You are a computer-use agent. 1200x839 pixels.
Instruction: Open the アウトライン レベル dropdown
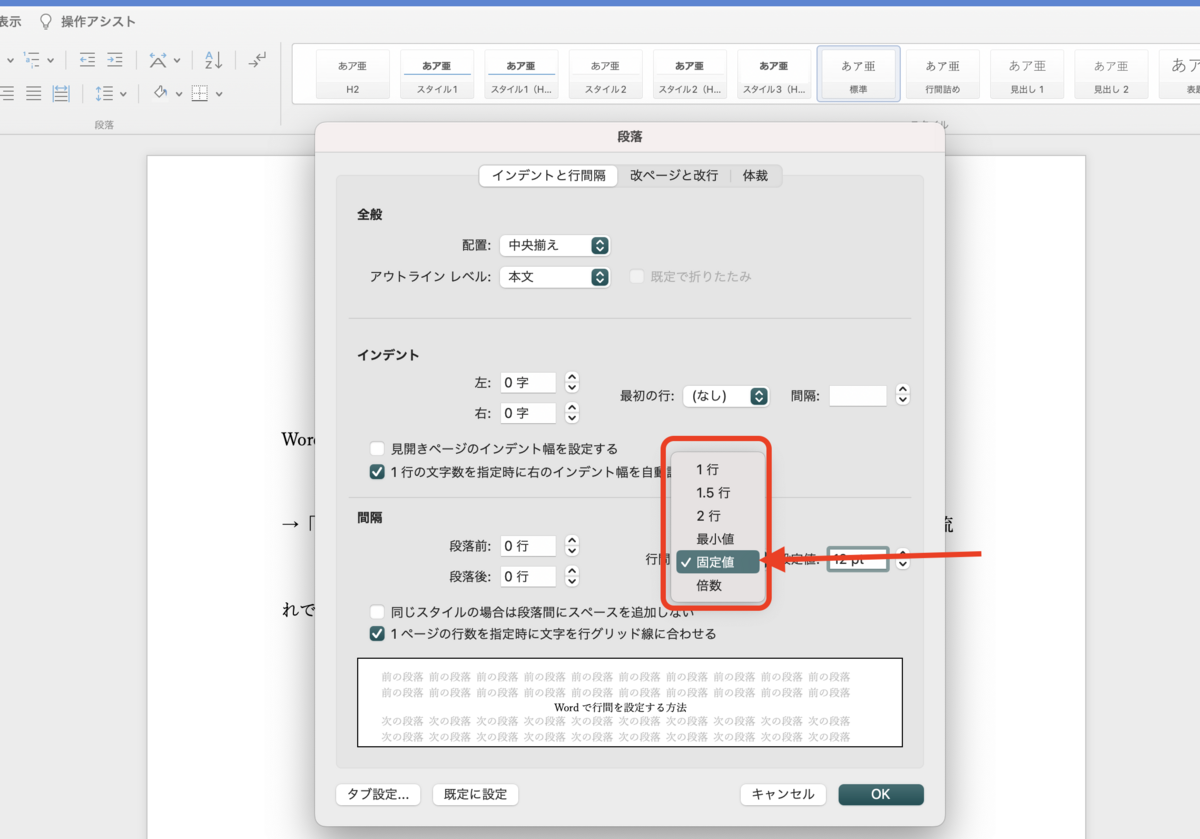tap(555, 277)
